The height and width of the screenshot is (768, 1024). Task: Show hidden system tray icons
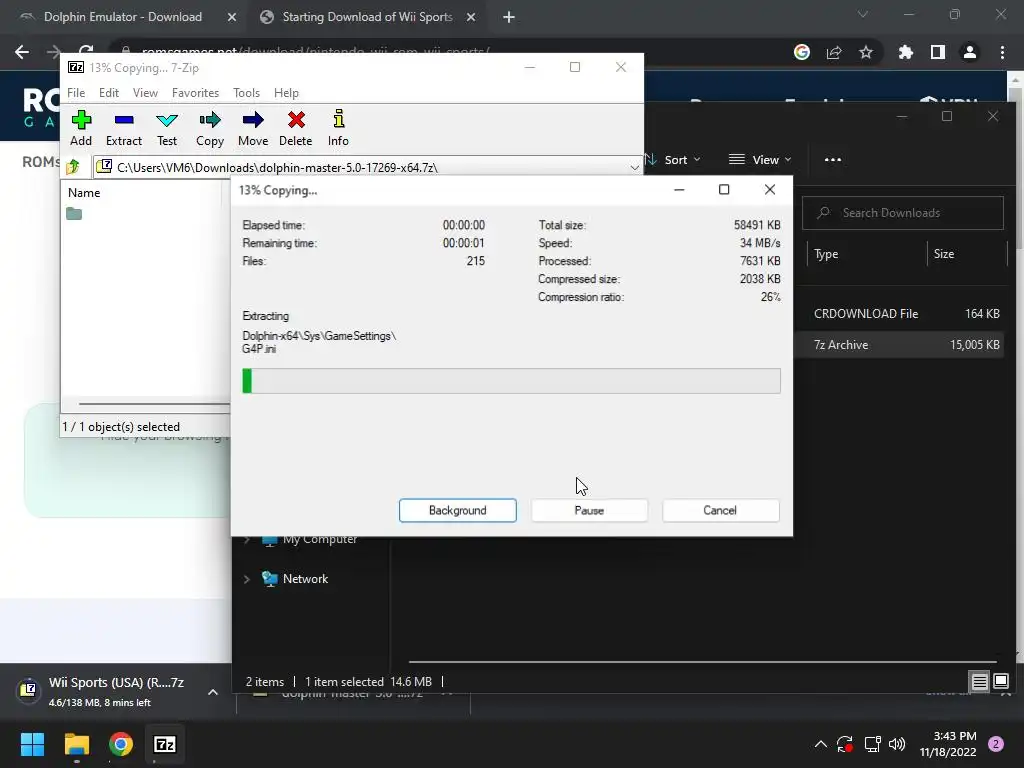(821, 744)
